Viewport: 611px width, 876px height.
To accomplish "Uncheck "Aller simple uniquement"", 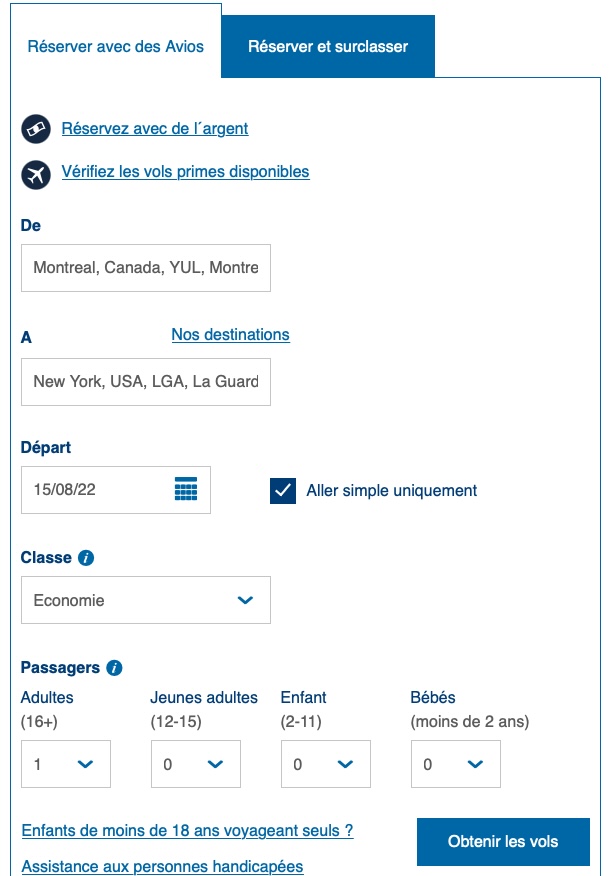I will pos(283,490).
